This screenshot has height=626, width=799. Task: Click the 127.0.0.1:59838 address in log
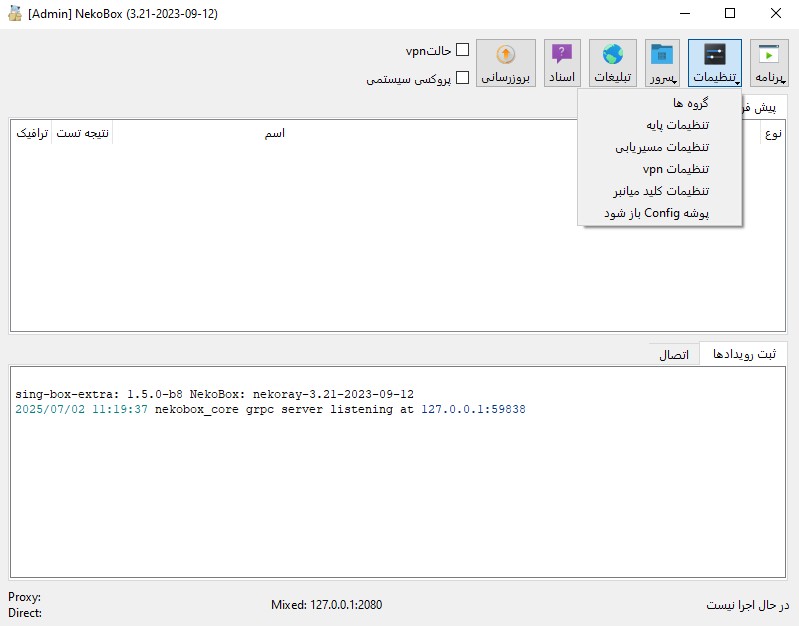coord(473,409)
